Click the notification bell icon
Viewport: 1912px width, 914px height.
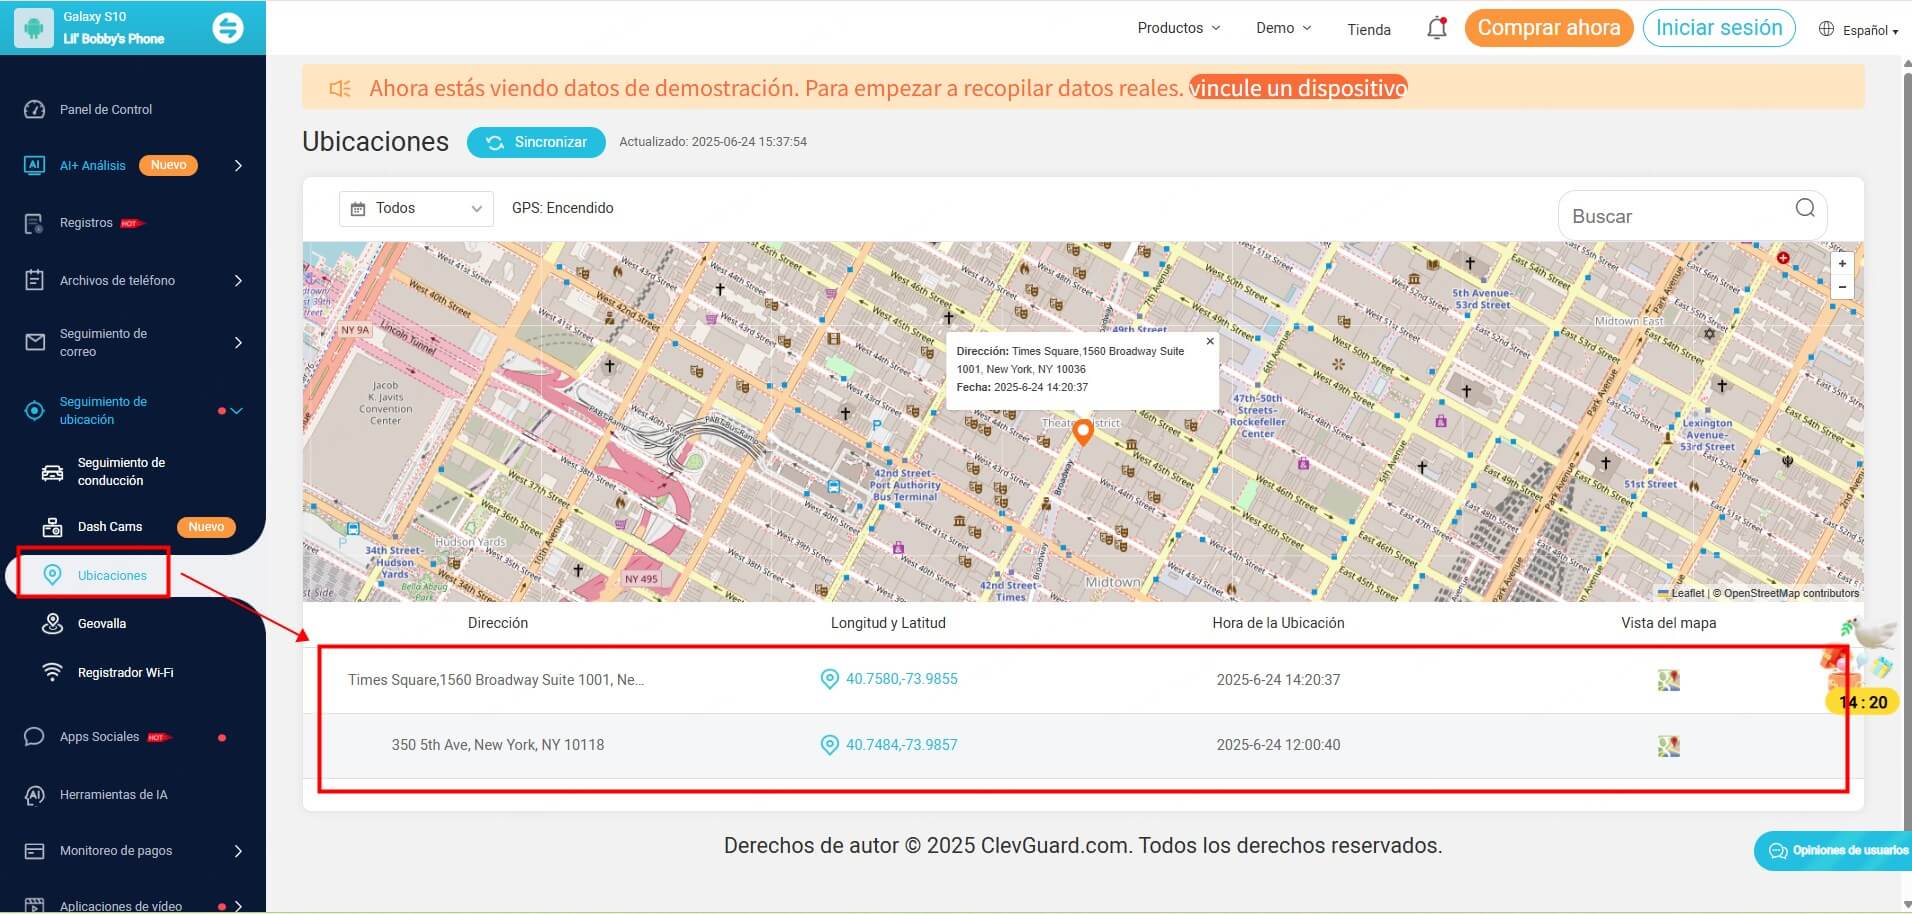[1436, 28]
